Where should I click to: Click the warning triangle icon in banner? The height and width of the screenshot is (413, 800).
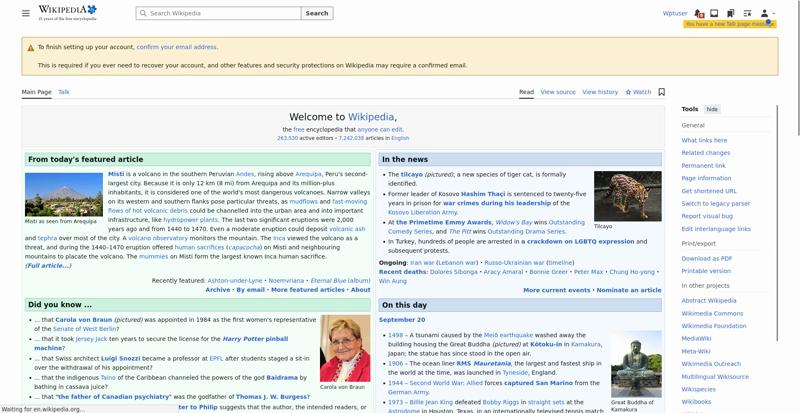pyautogui.click(x=31, y=47)
